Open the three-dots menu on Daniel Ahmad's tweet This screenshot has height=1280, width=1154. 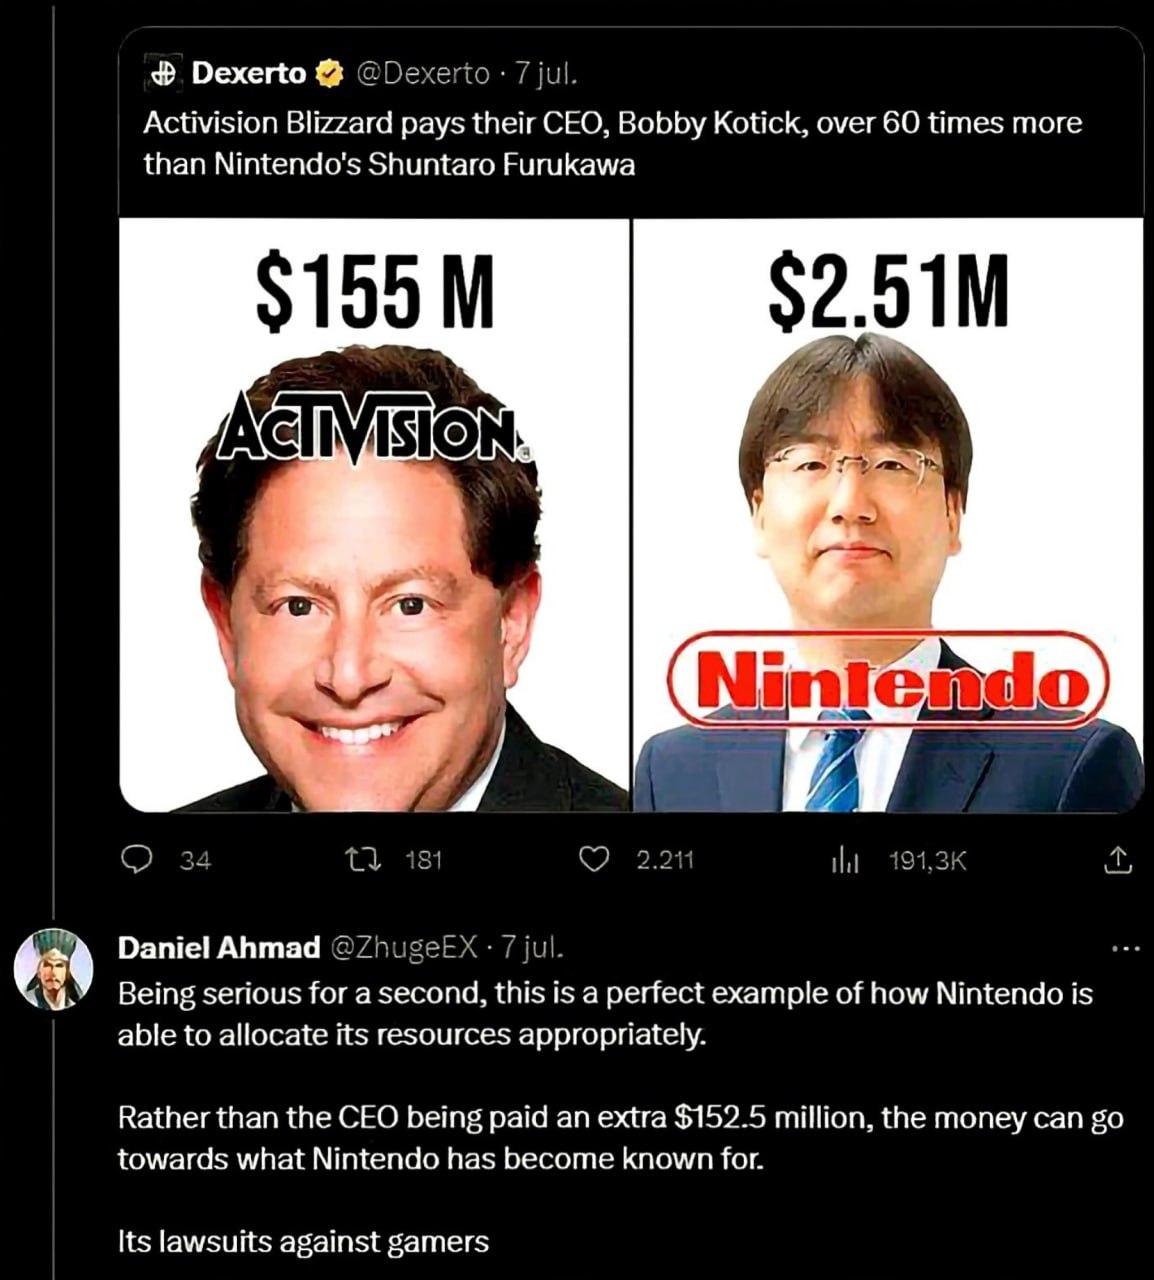click(x=1126, y=947)
